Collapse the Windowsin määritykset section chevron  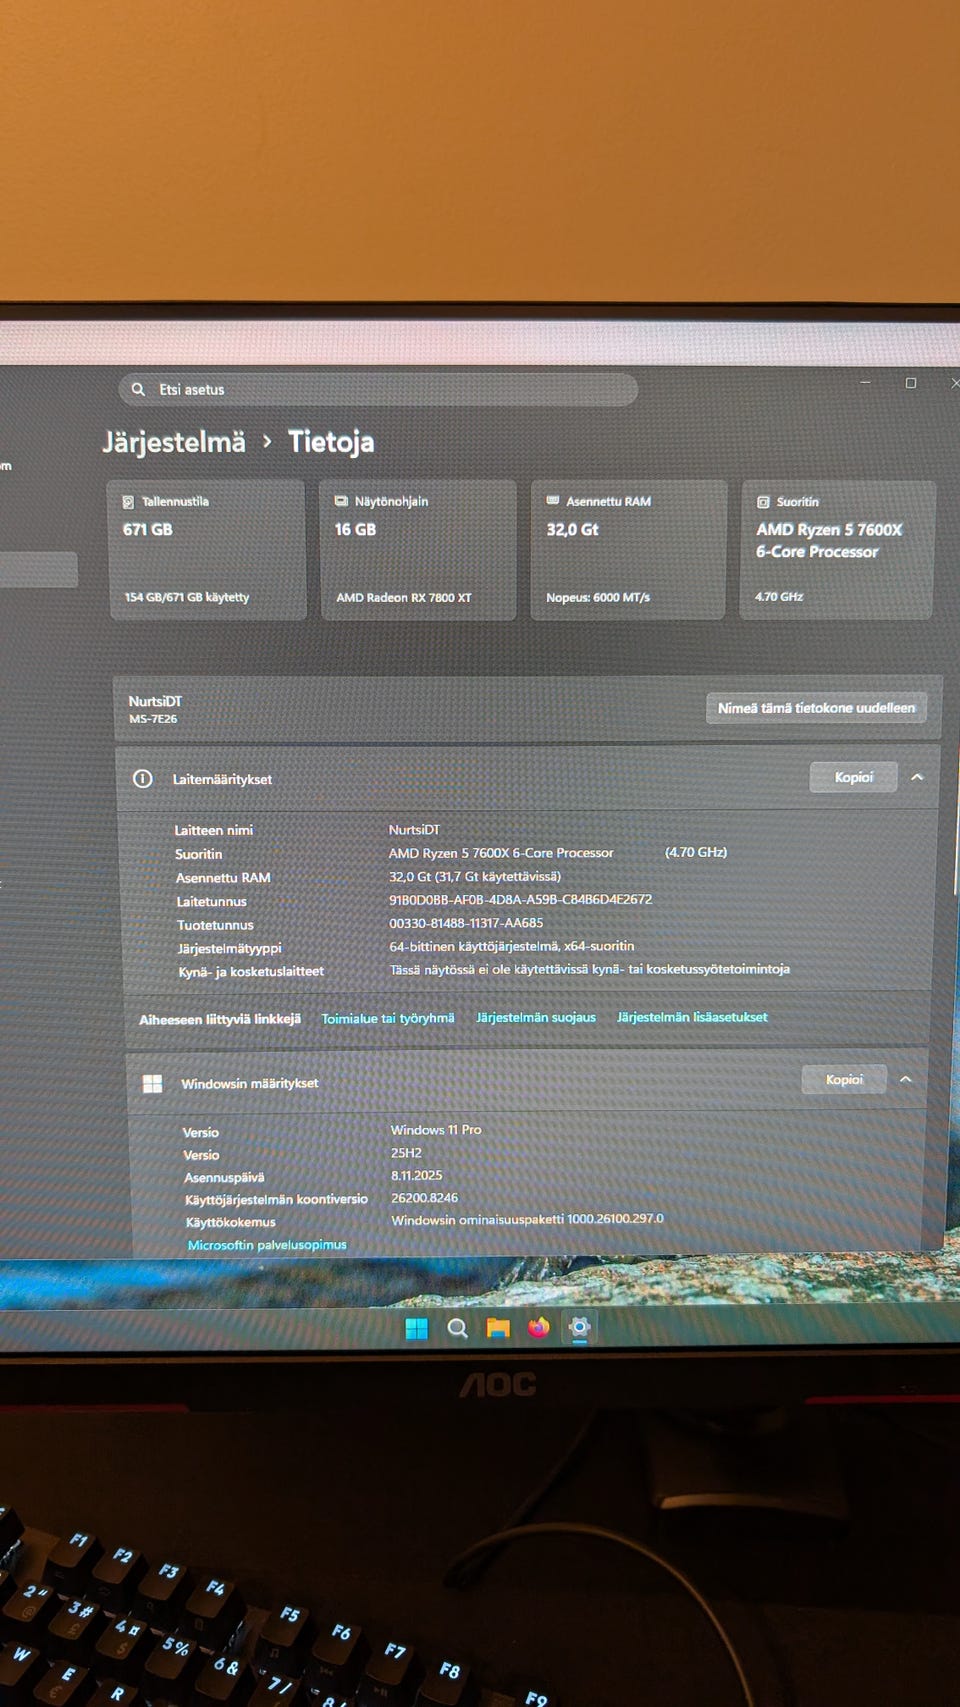pos(905,1079)
